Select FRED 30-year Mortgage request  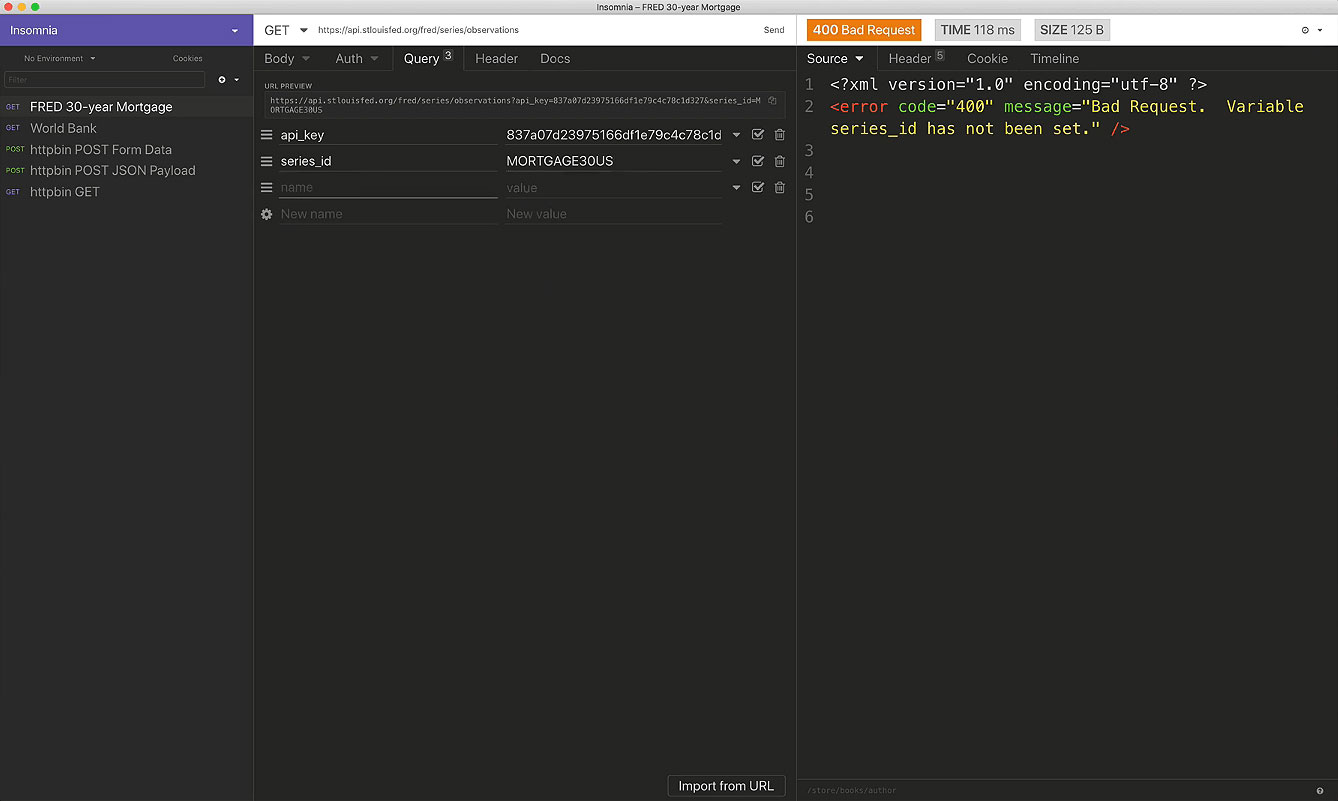point(126,107)
